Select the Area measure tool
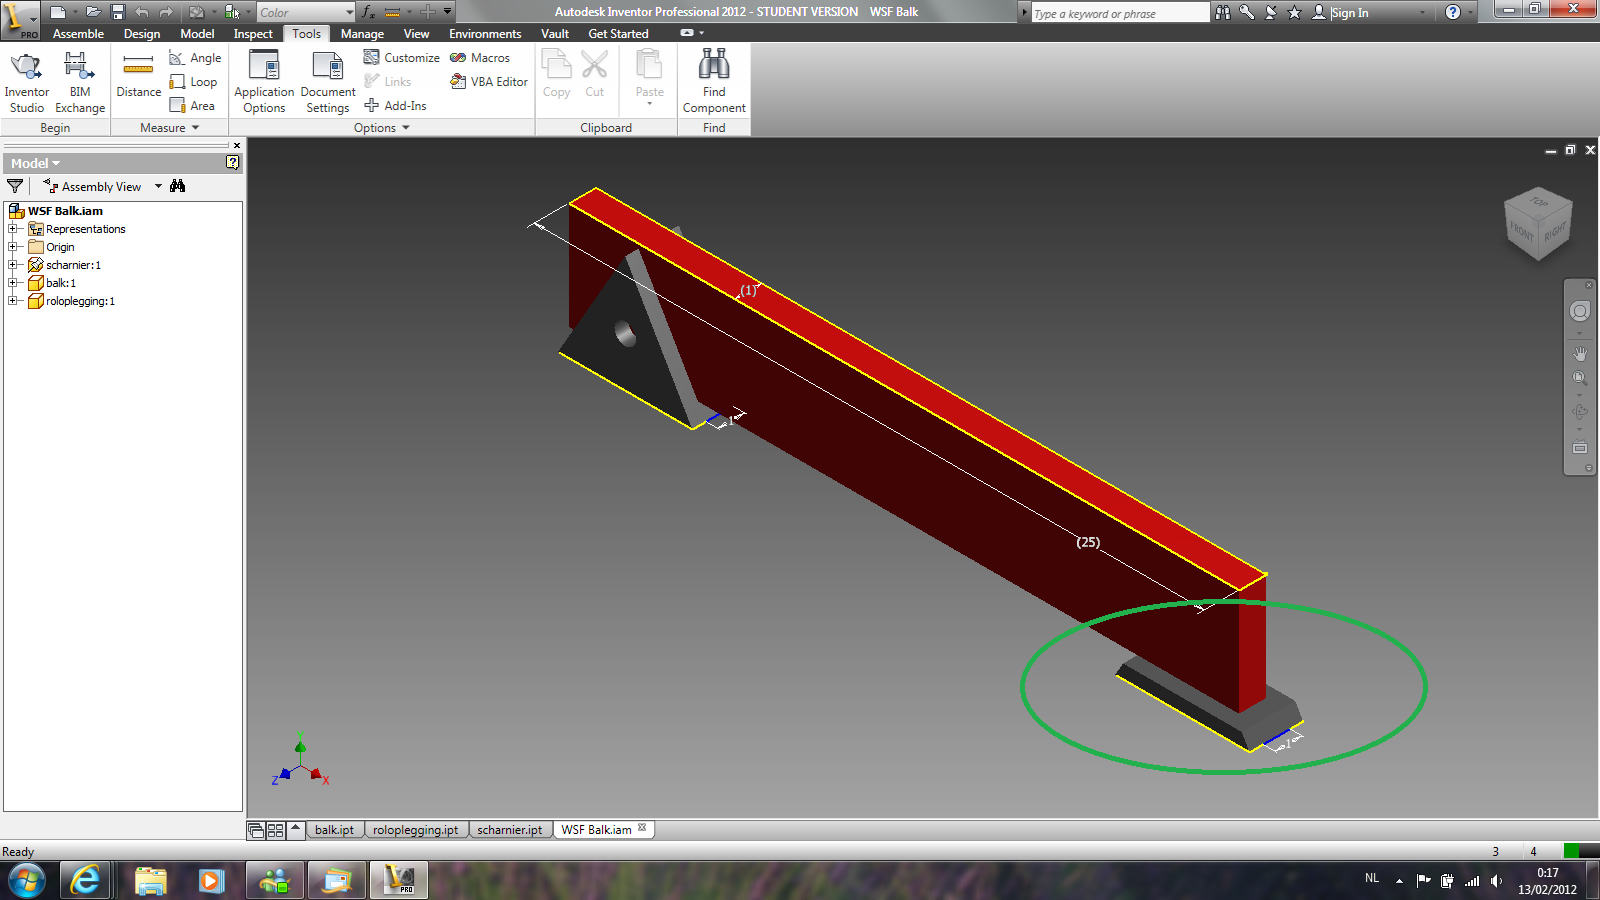Viewport: 1600px width, 900px height. pyautogui.click(x=192, y=105)
